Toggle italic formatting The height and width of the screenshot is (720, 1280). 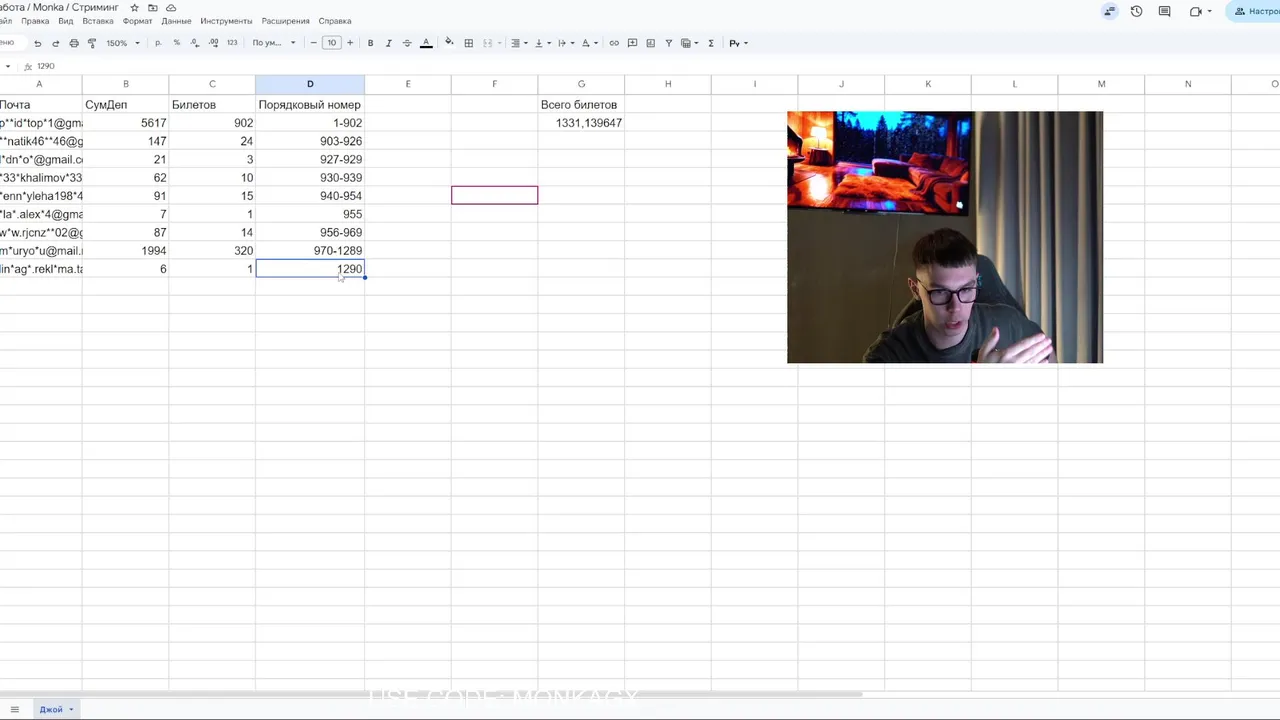click(388, 43)
